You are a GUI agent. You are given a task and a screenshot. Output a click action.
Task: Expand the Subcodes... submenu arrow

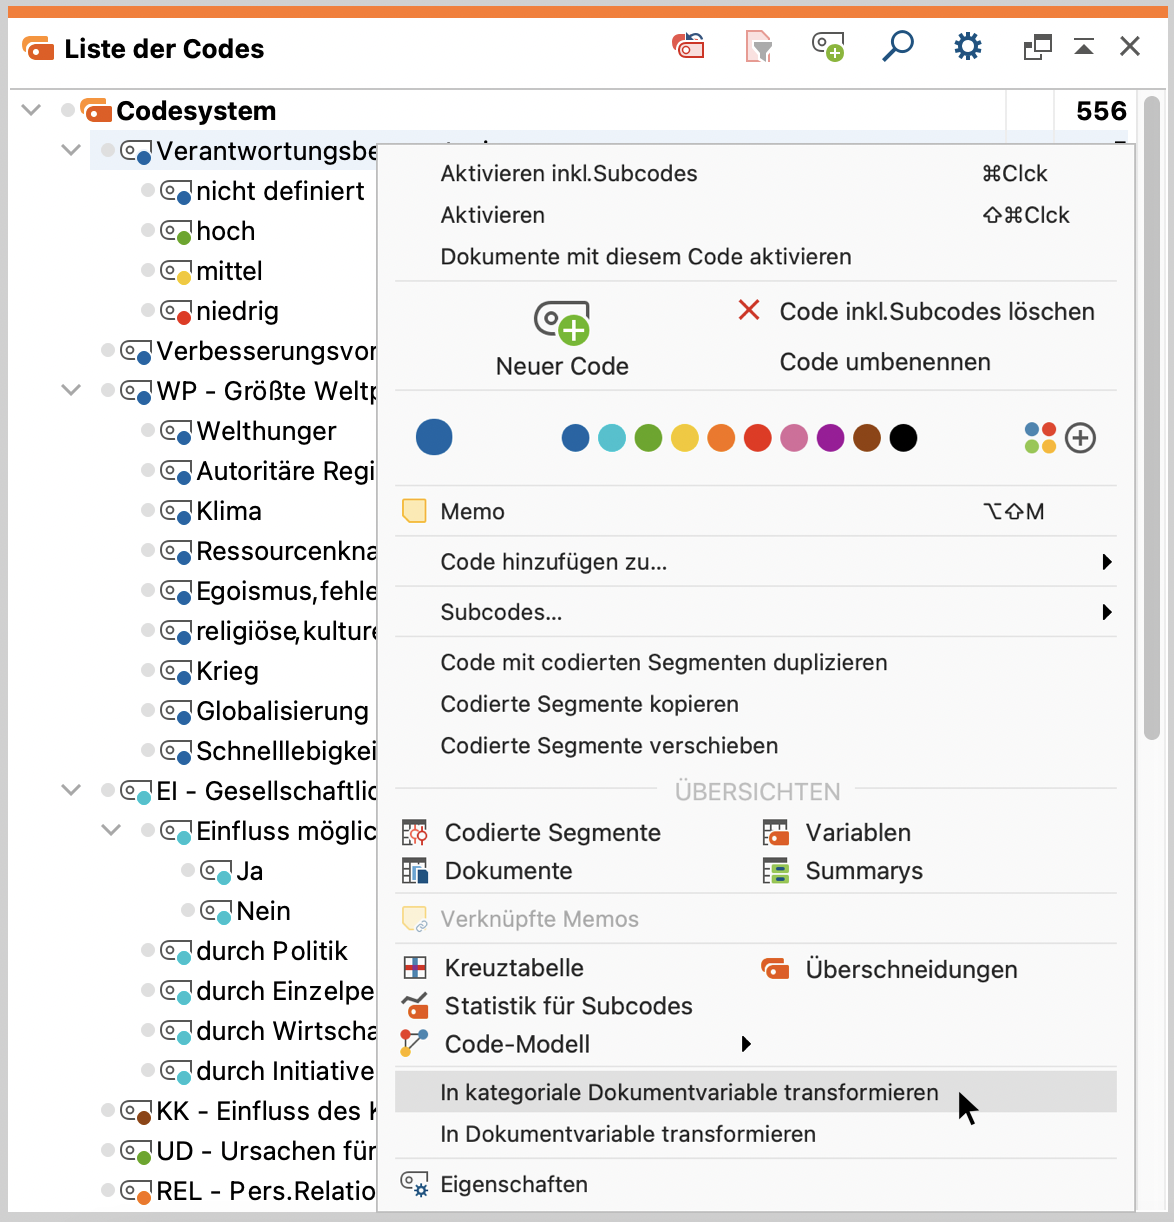click(1106, 612)
